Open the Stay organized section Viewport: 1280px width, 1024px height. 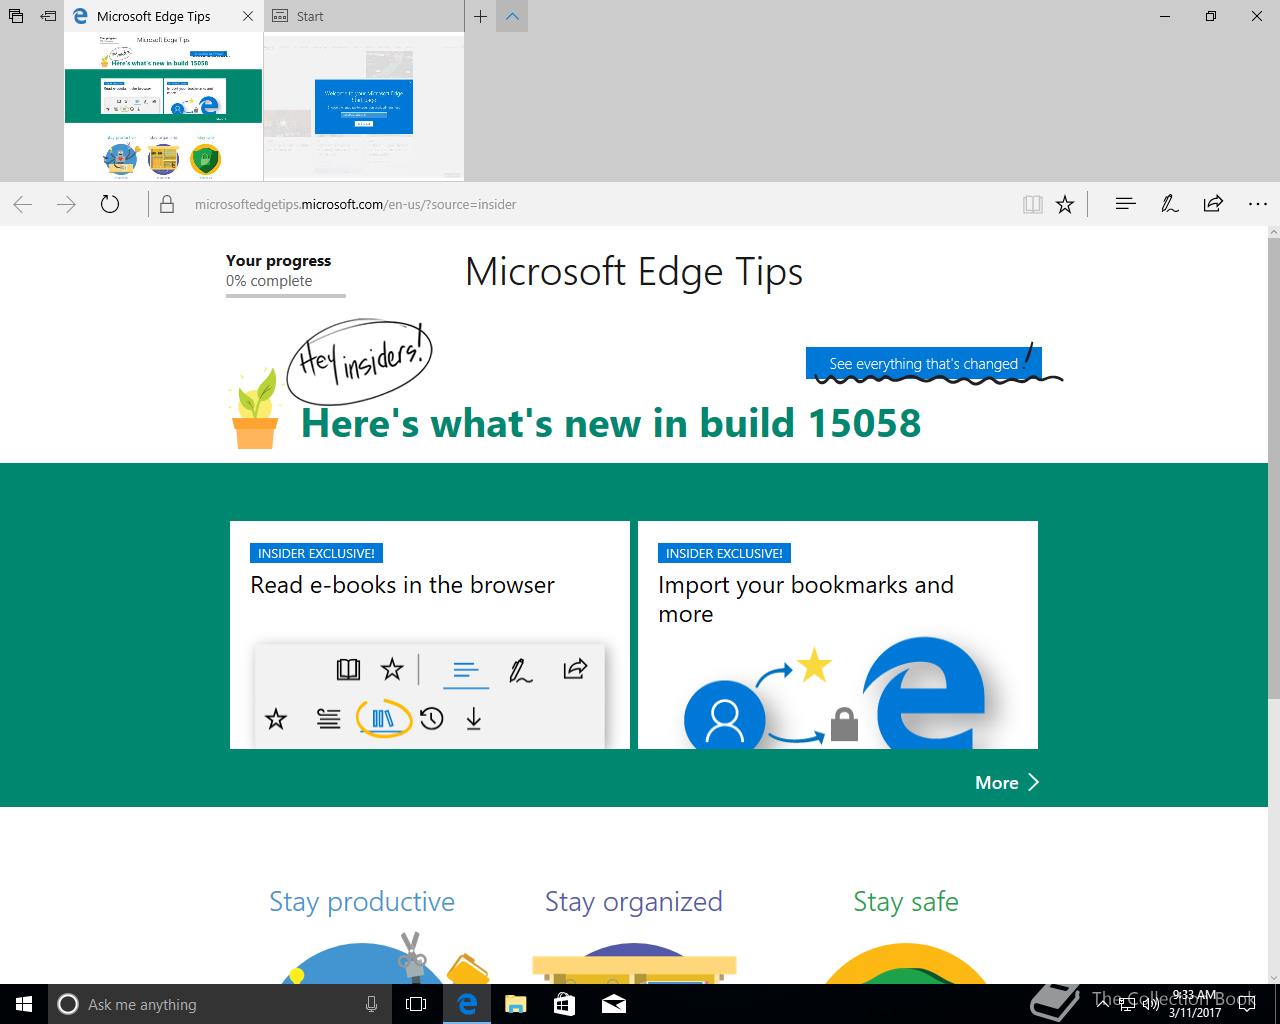click(x=634, y=902)
